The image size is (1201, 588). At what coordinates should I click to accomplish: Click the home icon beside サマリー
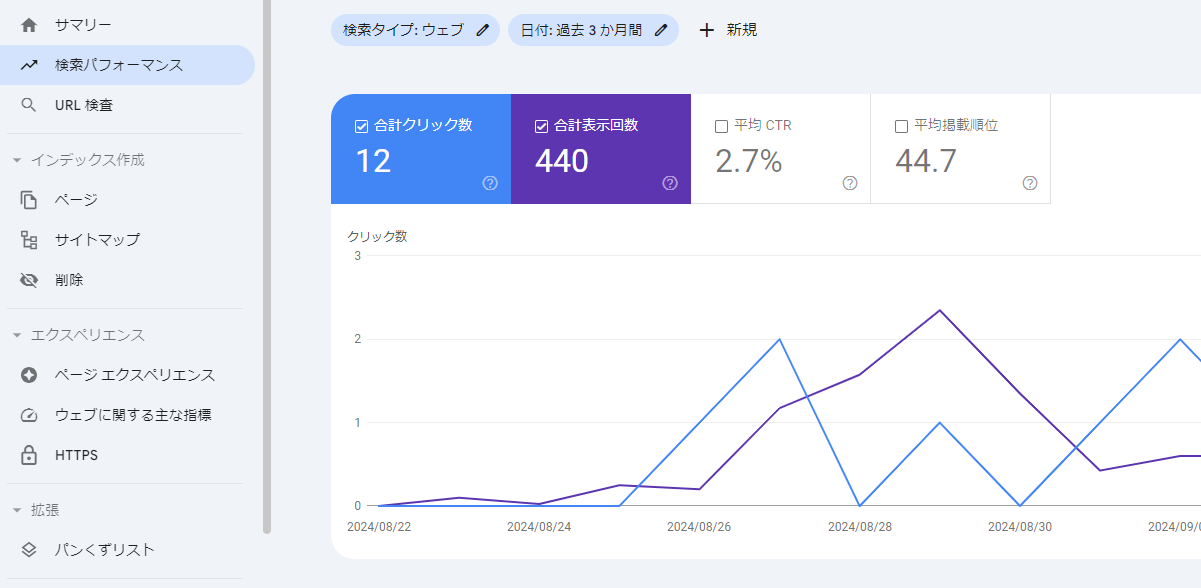click(29, 25)
